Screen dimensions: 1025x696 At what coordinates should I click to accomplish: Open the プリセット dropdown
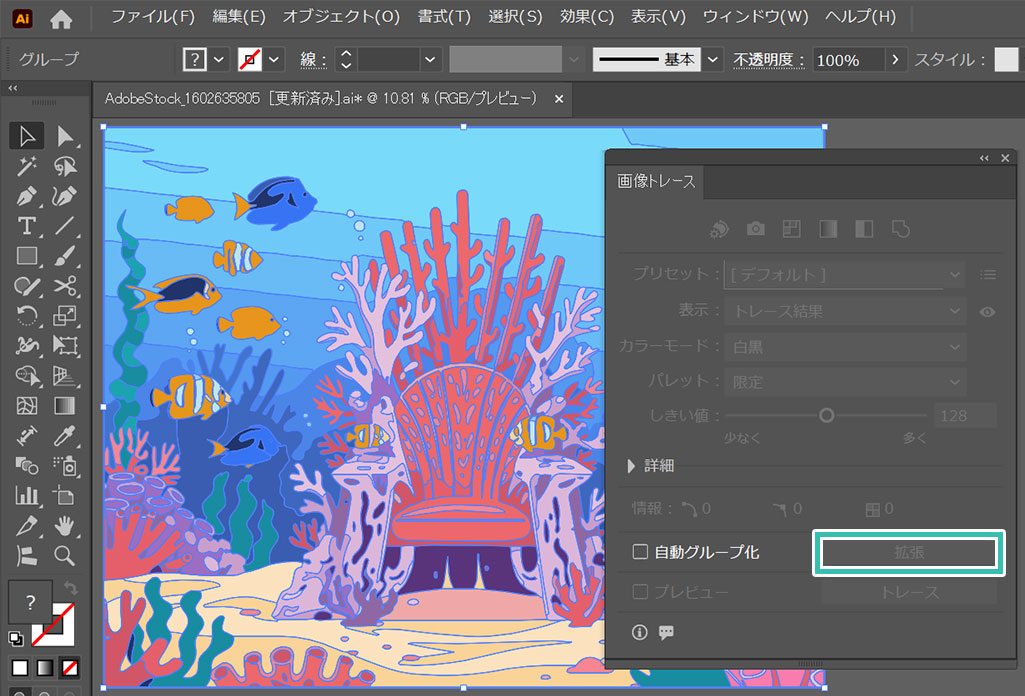(x=845, y=274)
